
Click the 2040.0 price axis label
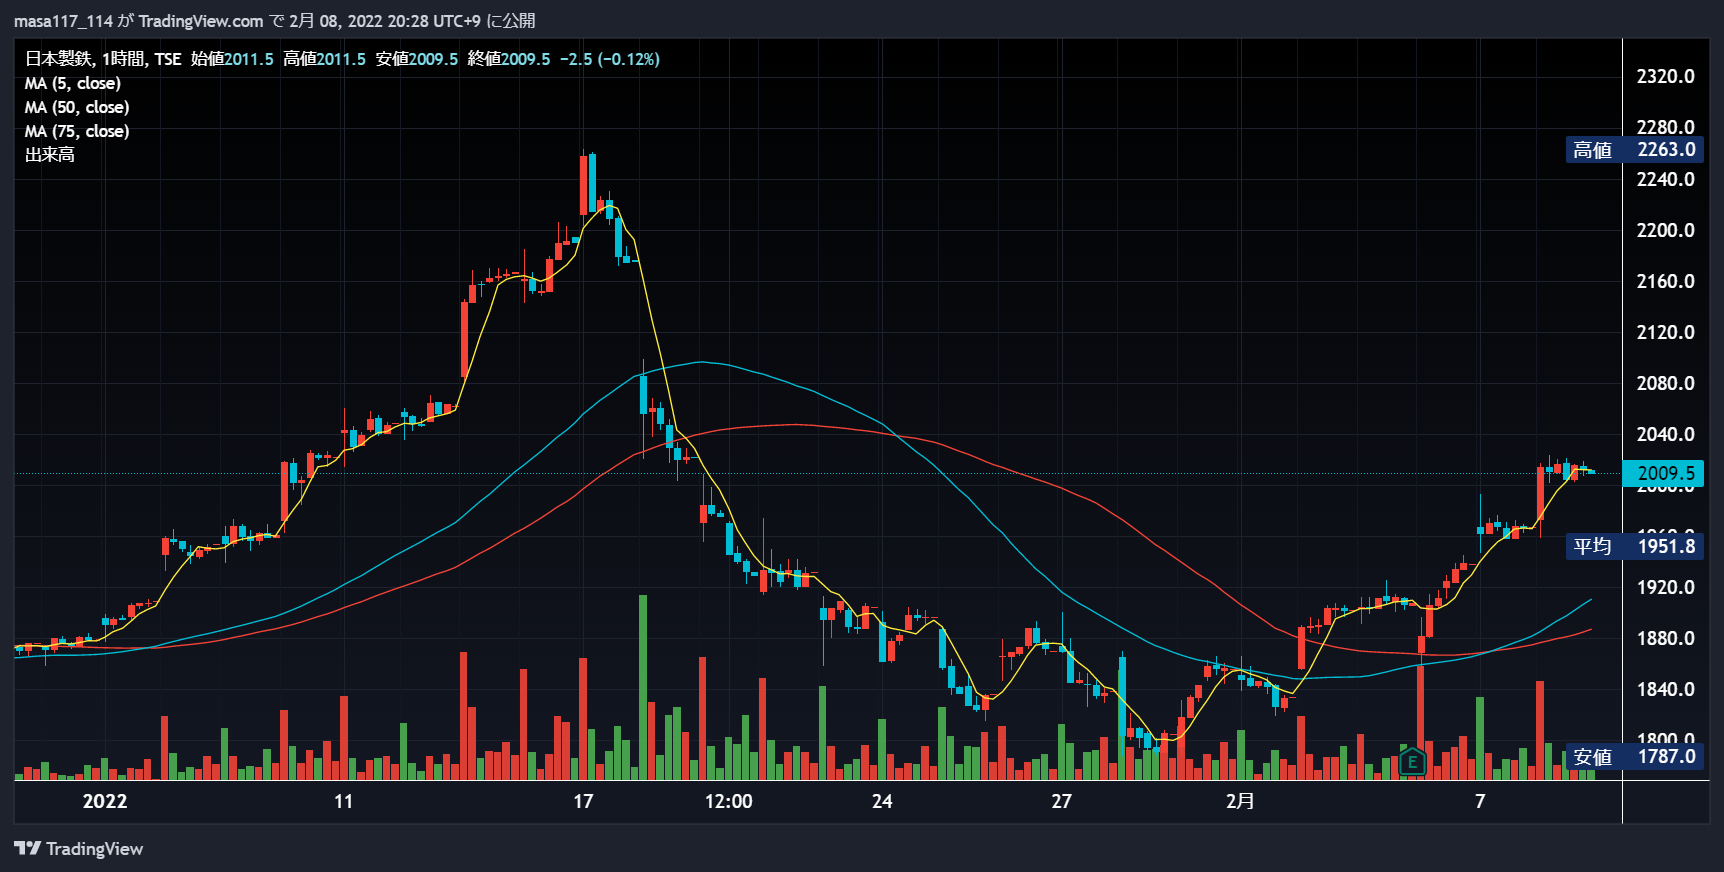[x=1665, y=434]
